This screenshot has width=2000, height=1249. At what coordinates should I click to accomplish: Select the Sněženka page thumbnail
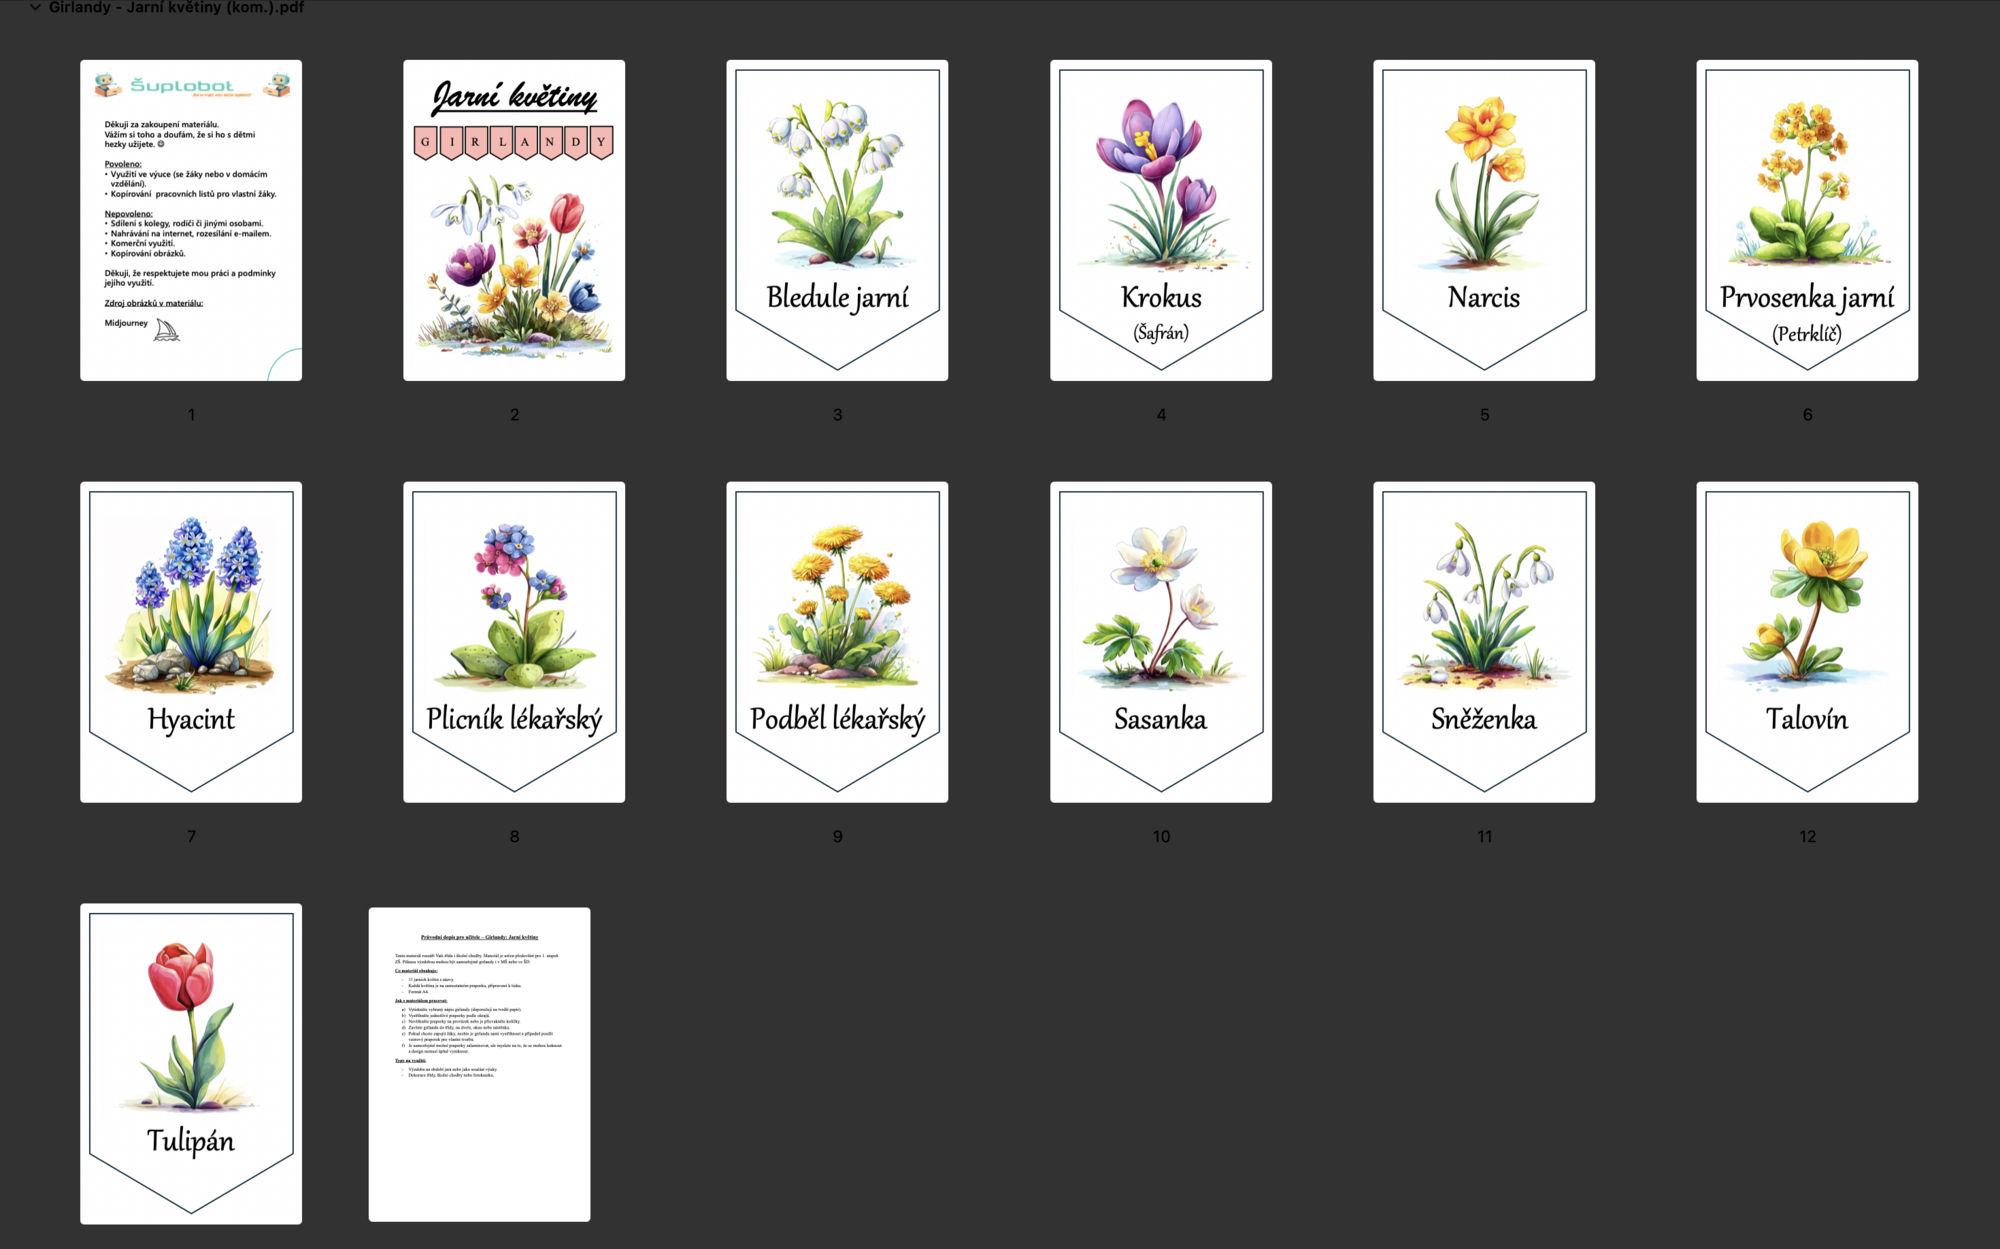[x=1484, y=642]
